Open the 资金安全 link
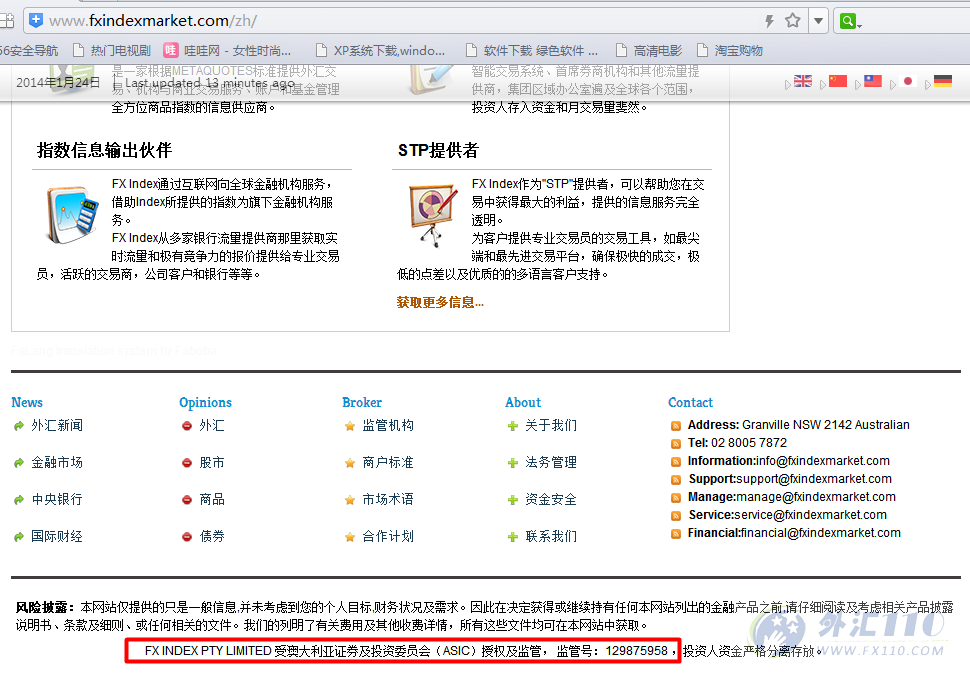This screenshot has height=677, width=970. point(551,499)
